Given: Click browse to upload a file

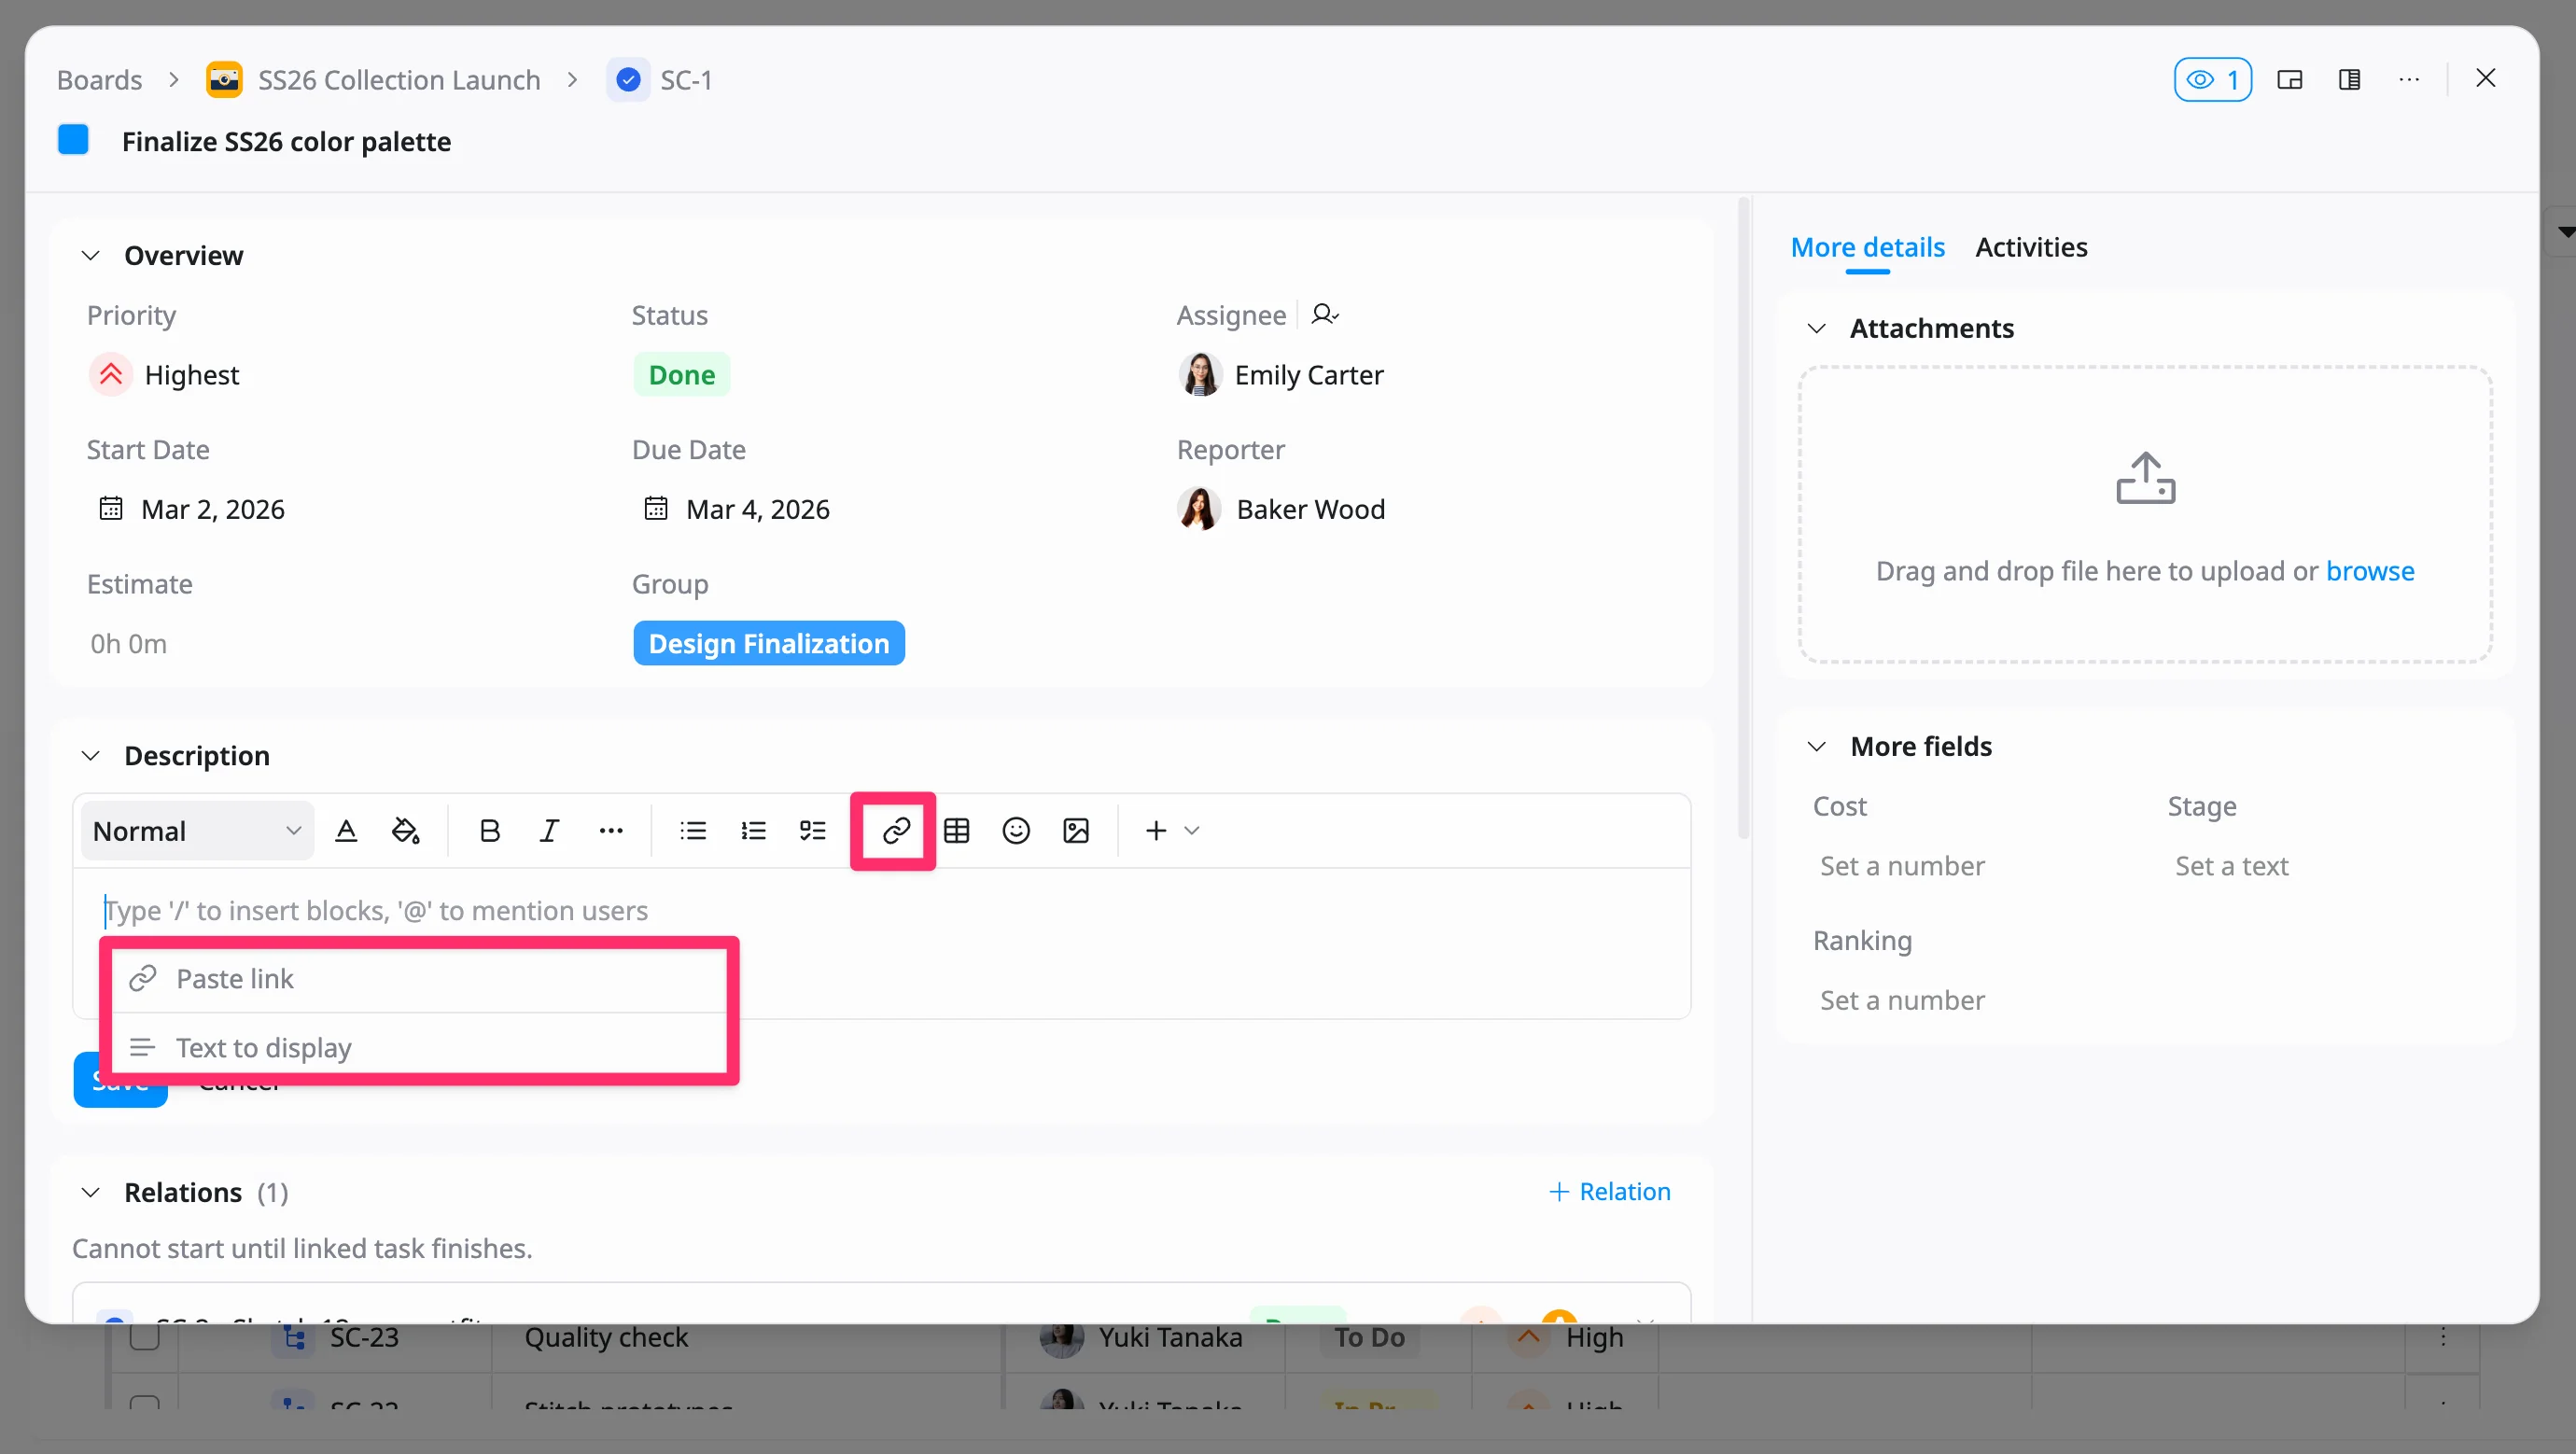Looking at the screenshot, I should [x=2370, y=571].
